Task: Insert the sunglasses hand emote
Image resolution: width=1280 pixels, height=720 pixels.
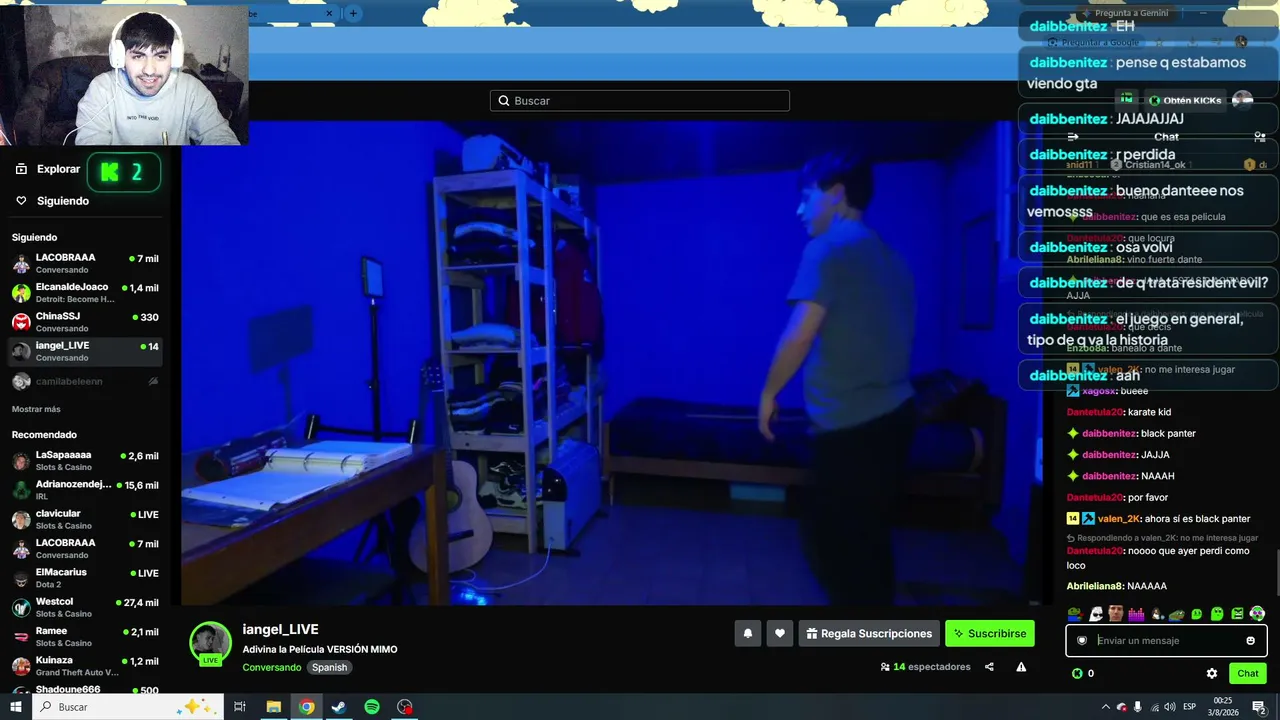Action: pos(1096,614)
